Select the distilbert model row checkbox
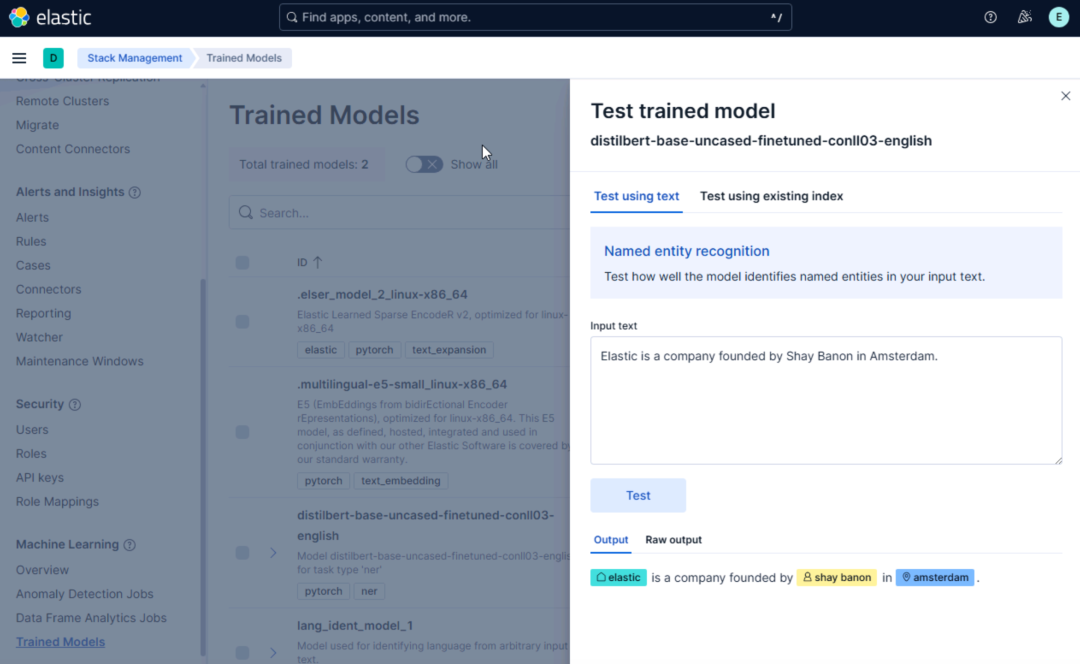 coord(242,552)
